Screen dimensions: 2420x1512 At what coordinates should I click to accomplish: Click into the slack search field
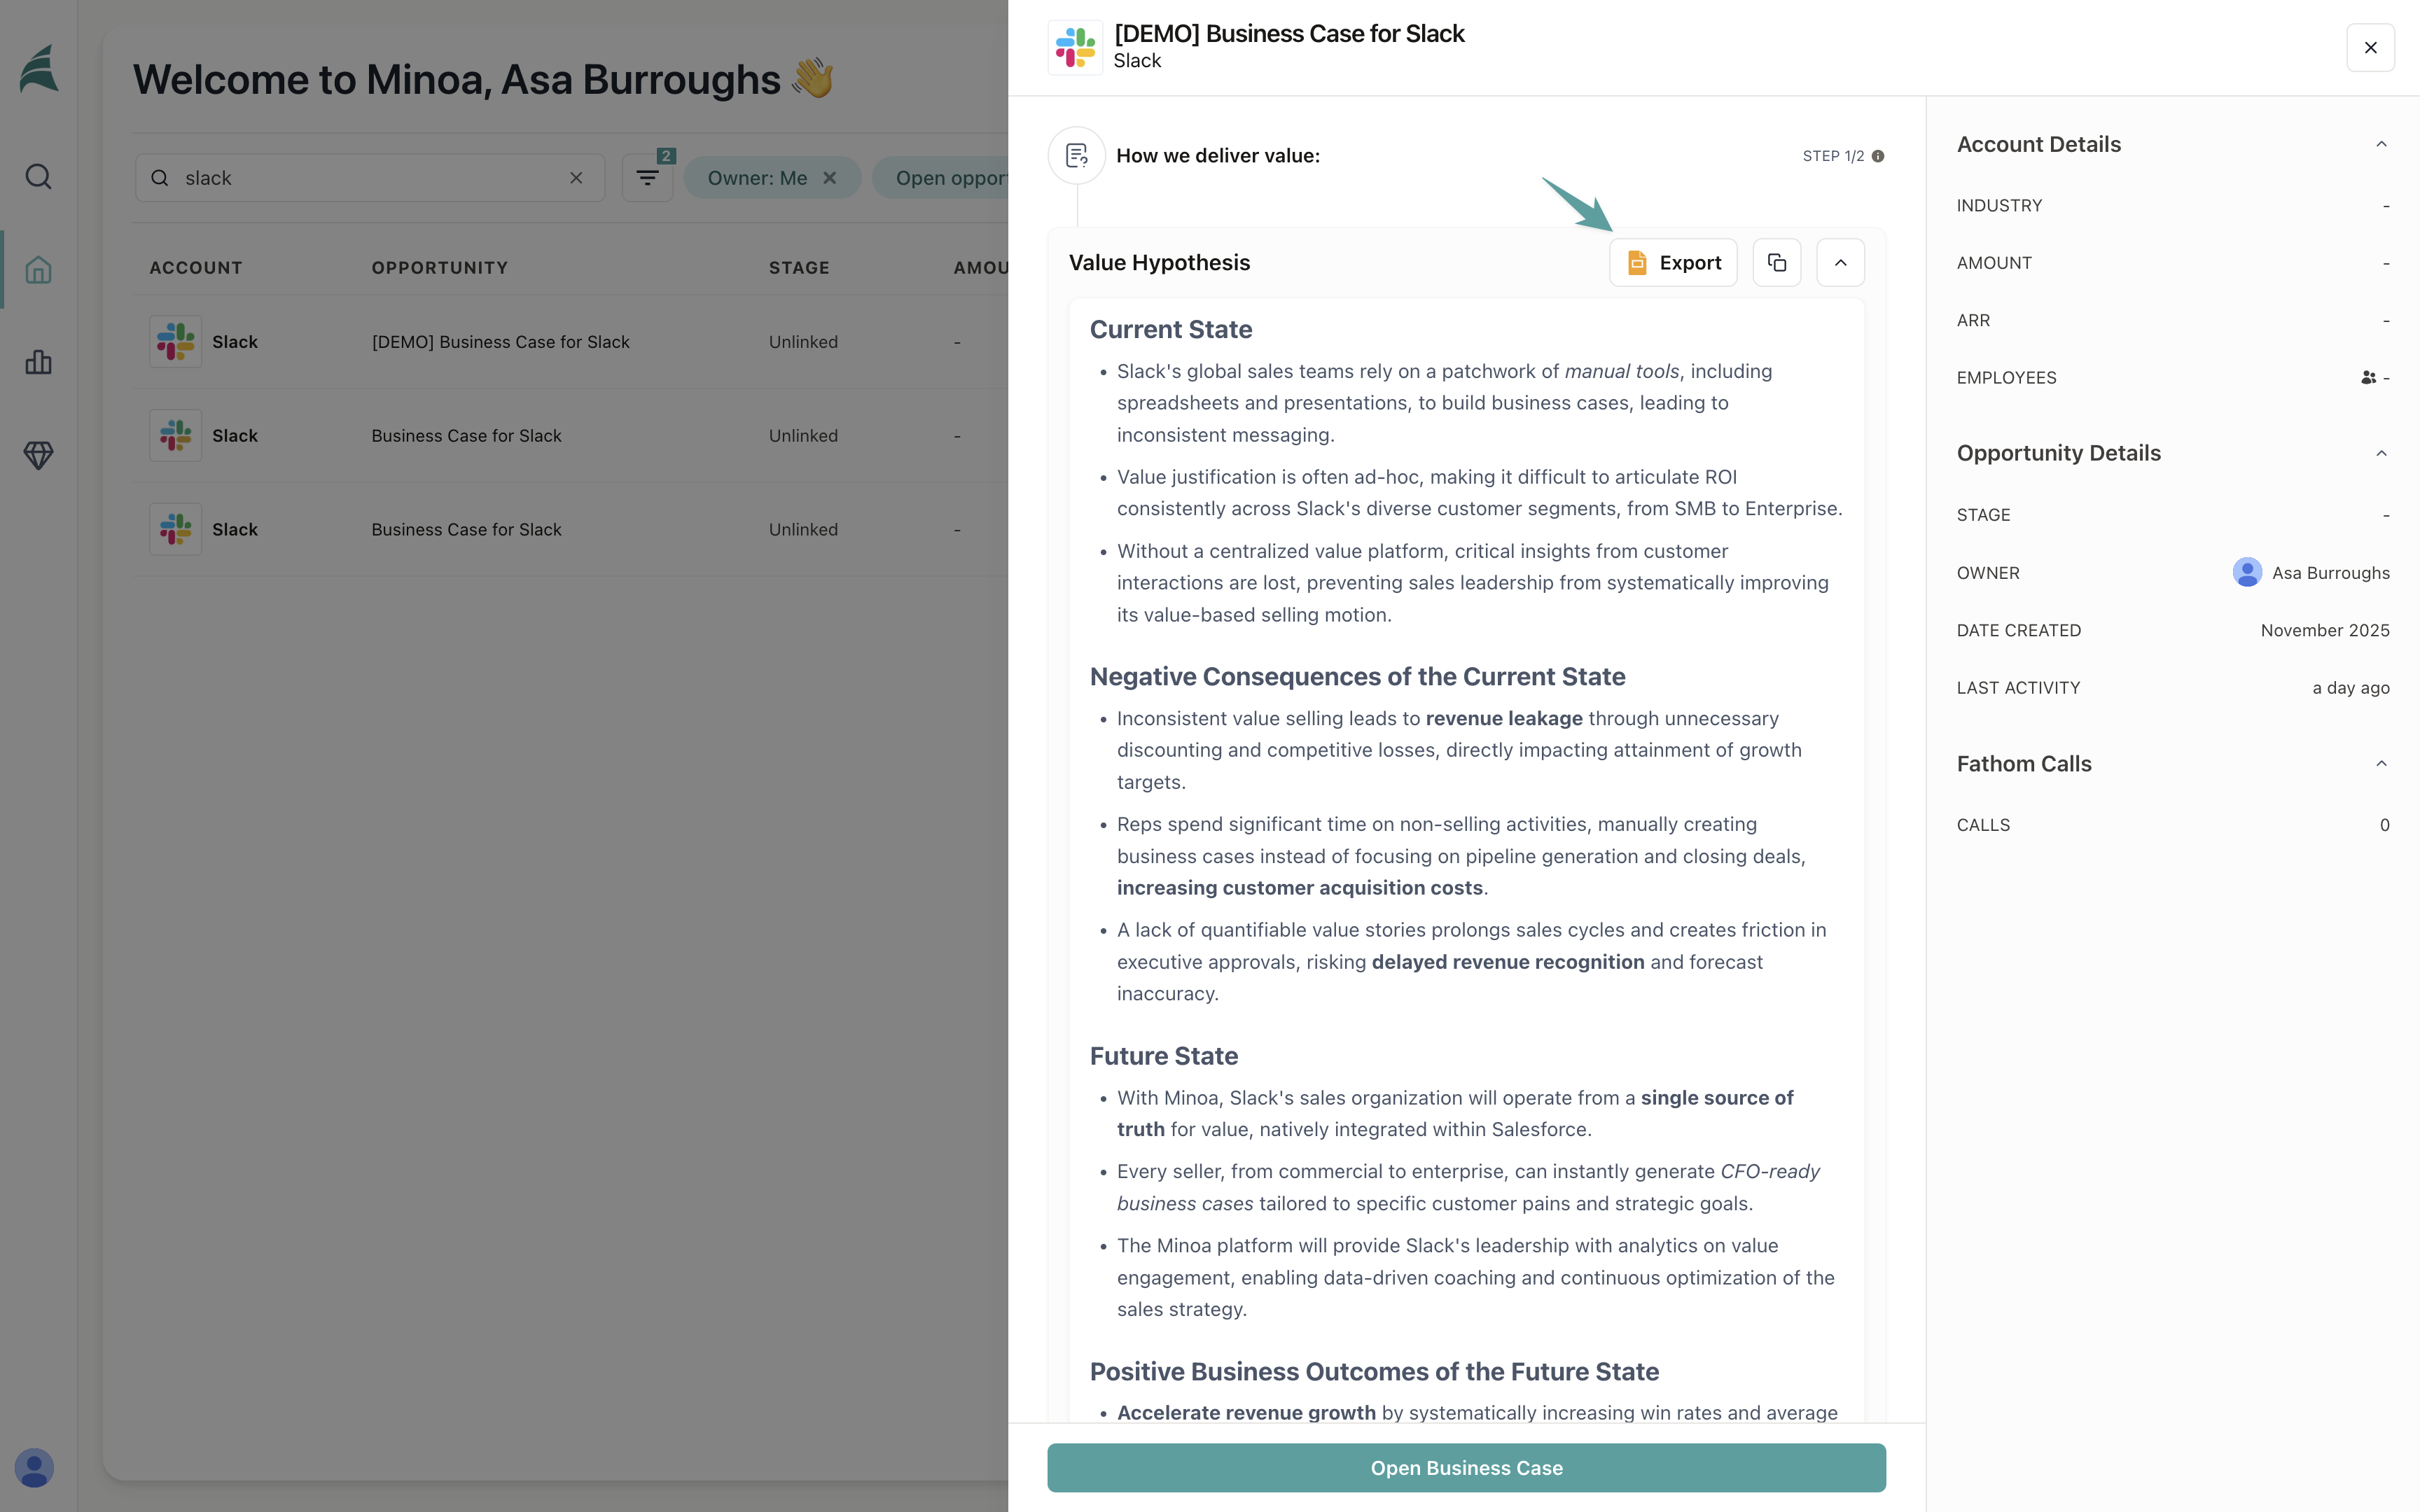click(370, 178)
